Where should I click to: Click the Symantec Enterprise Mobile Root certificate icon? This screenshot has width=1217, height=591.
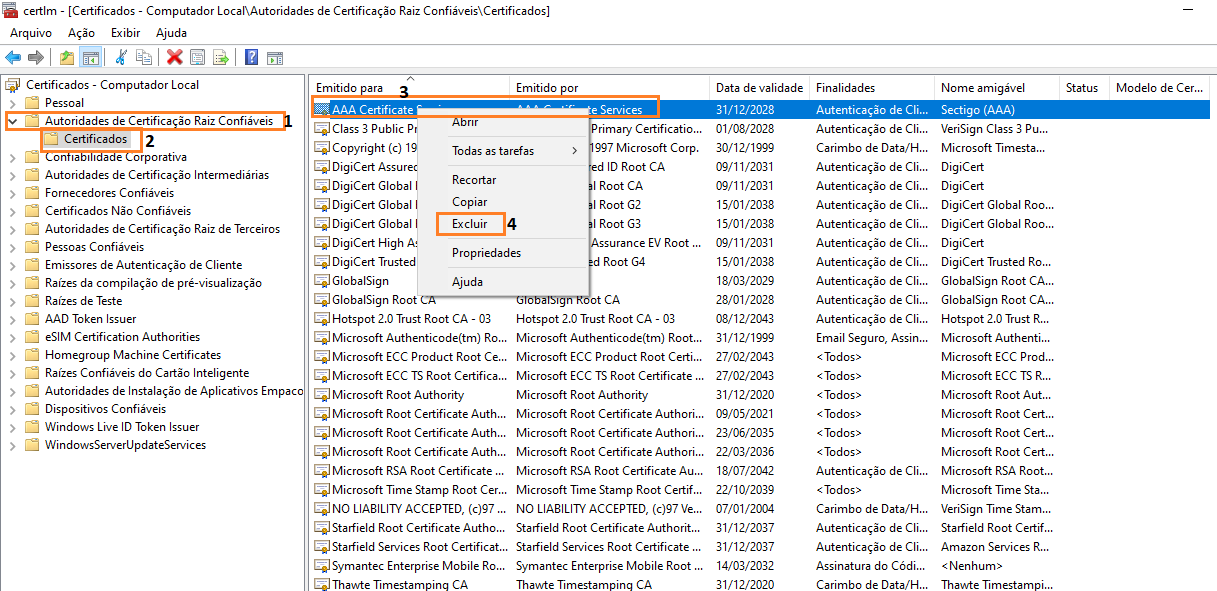click(x=322, y=566)
